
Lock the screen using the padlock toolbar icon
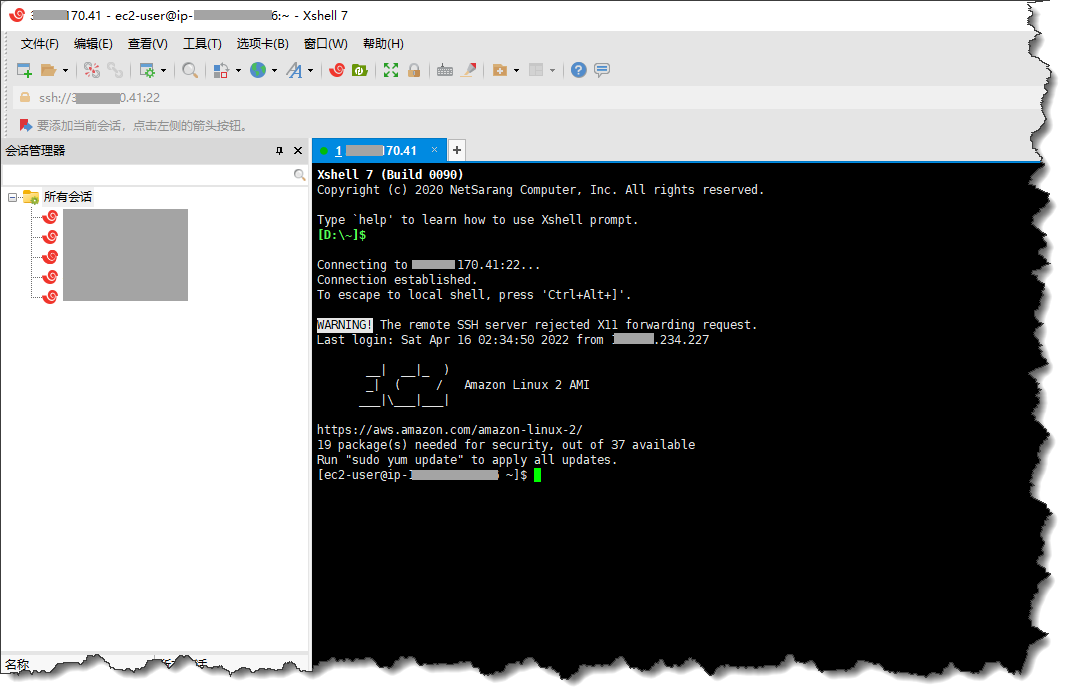(414, 70)
